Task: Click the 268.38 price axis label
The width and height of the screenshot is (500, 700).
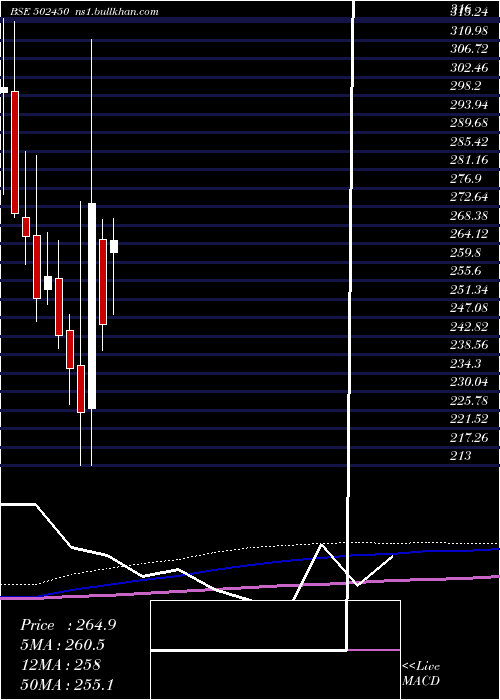Action: (x=469, y=216)
